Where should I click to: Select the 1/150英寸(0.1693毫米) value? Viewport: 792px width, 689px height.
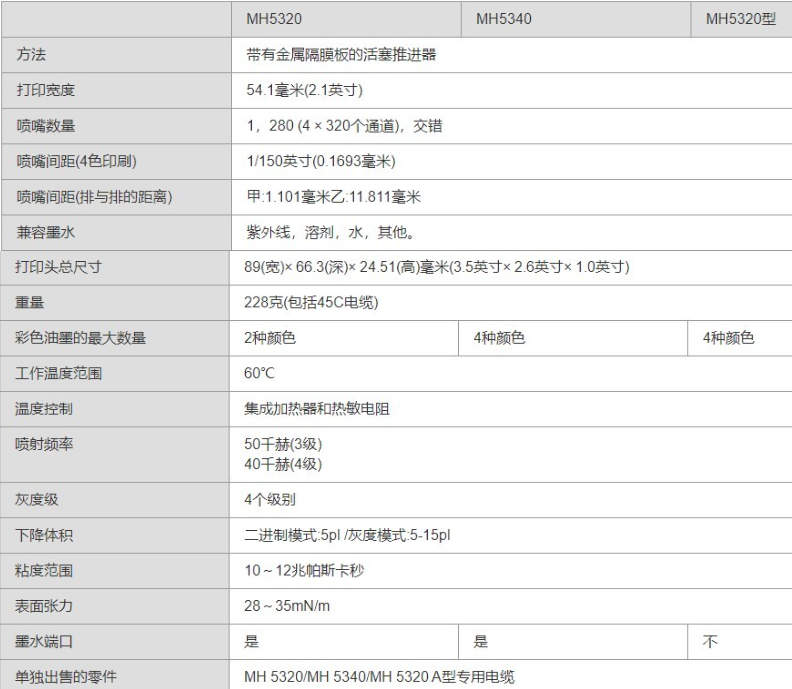[321, 161]
